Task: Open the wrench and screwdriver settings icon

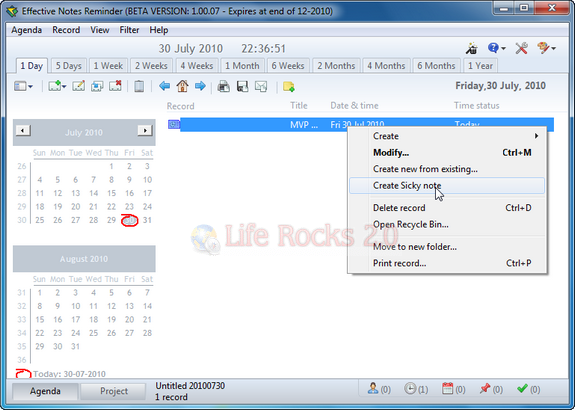Action: [521, 48]
